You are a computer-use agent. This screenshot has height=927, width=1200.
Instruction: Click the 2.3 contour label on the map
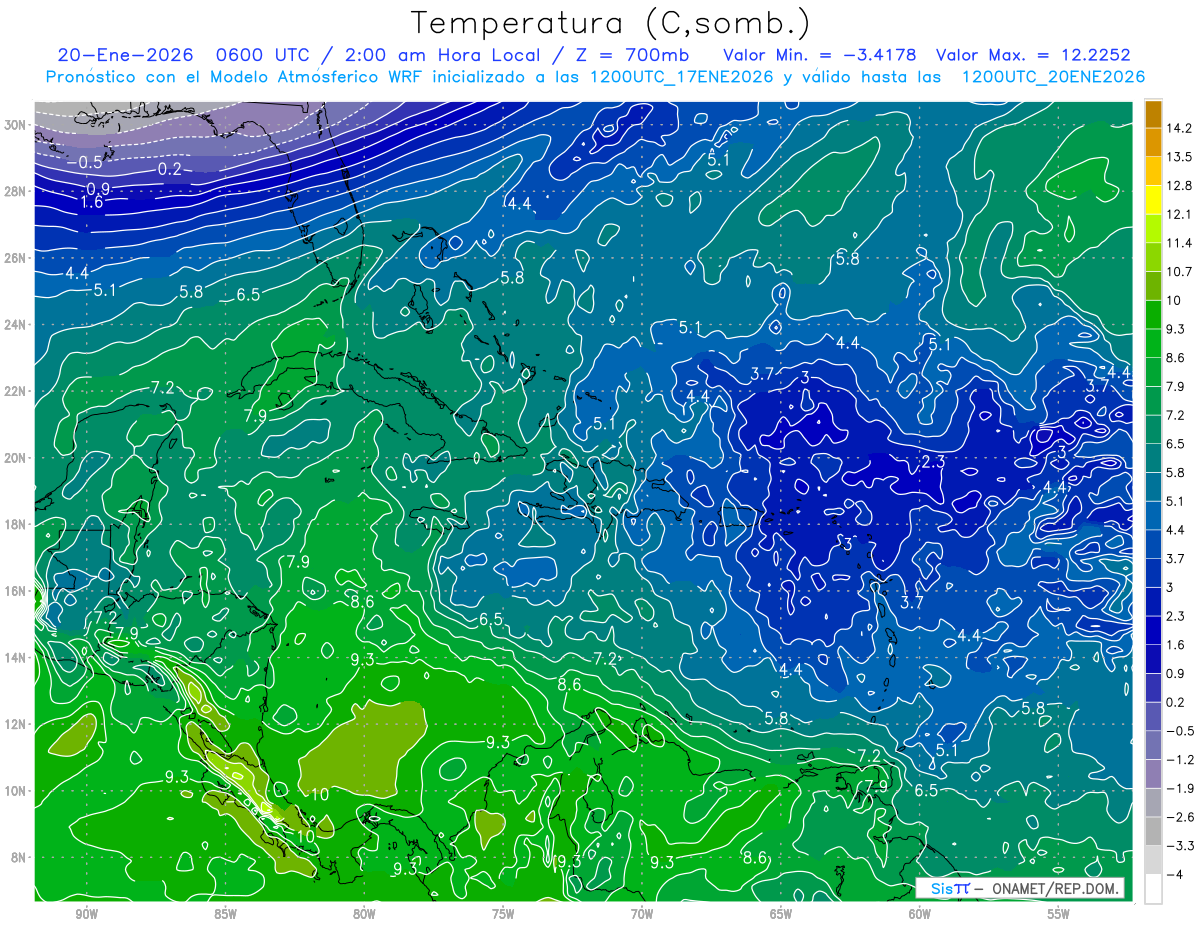933,461
